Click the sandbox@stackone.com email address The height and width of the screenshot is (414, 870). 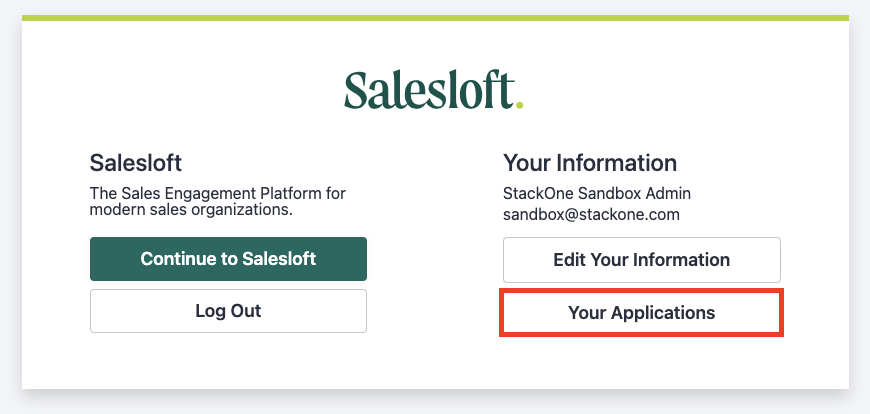[x=591, y=215]
